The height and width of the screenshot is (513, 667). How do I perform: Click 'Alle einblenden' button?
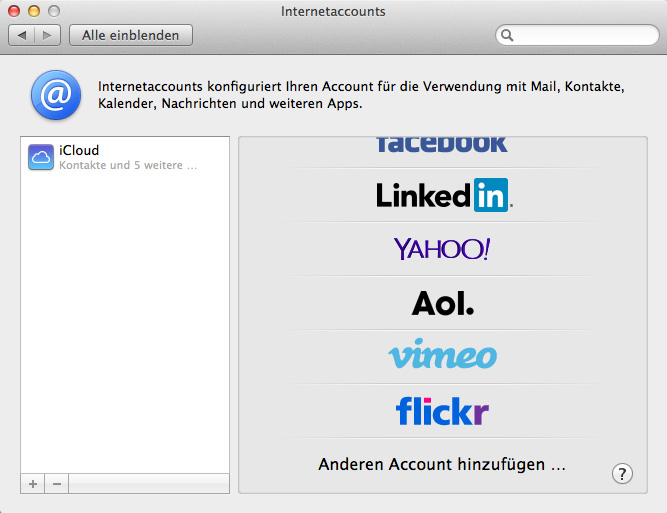(x=131, y=35)
